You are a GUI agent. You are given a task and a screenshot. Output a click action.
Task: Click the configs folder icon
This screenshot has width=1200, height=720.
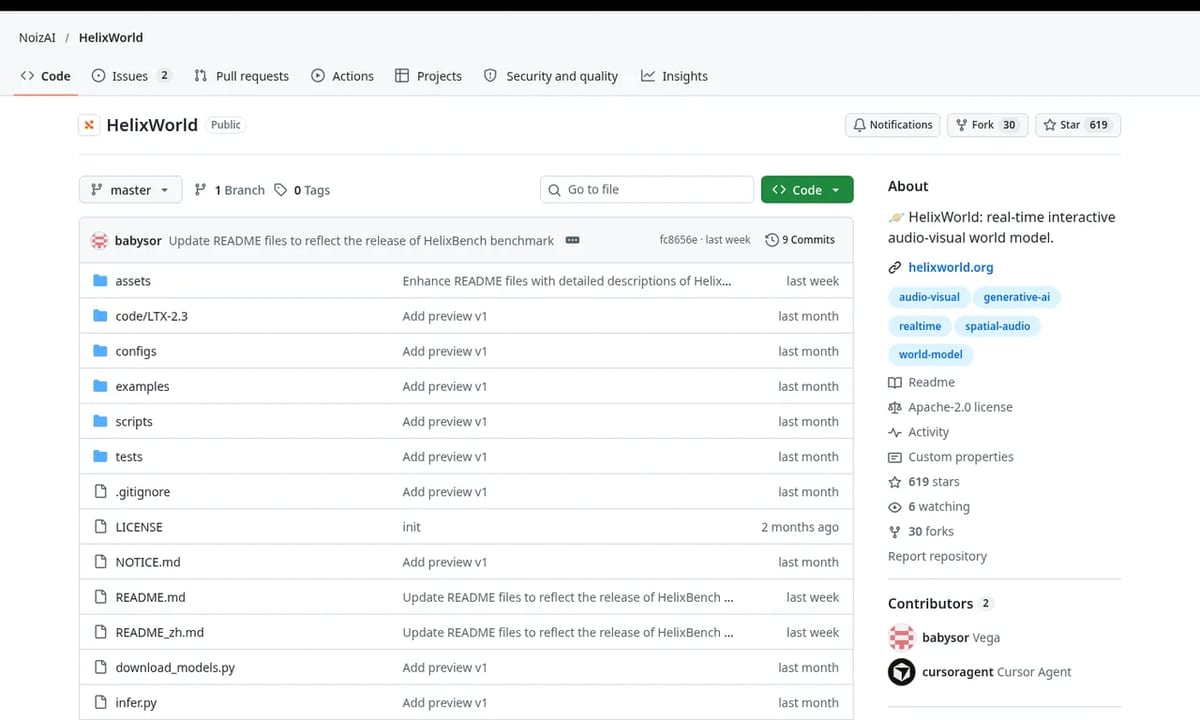pos(100,351)
